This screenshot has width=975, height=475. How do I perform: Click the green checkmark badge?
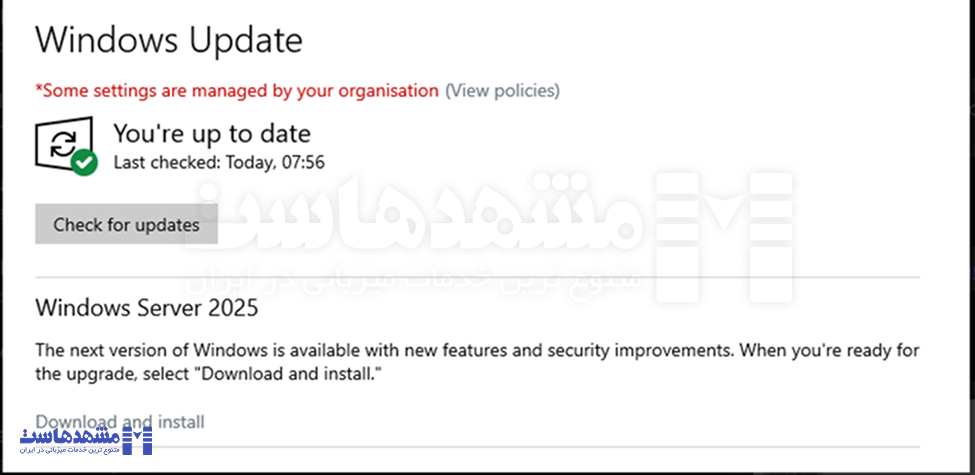[86, 161]
